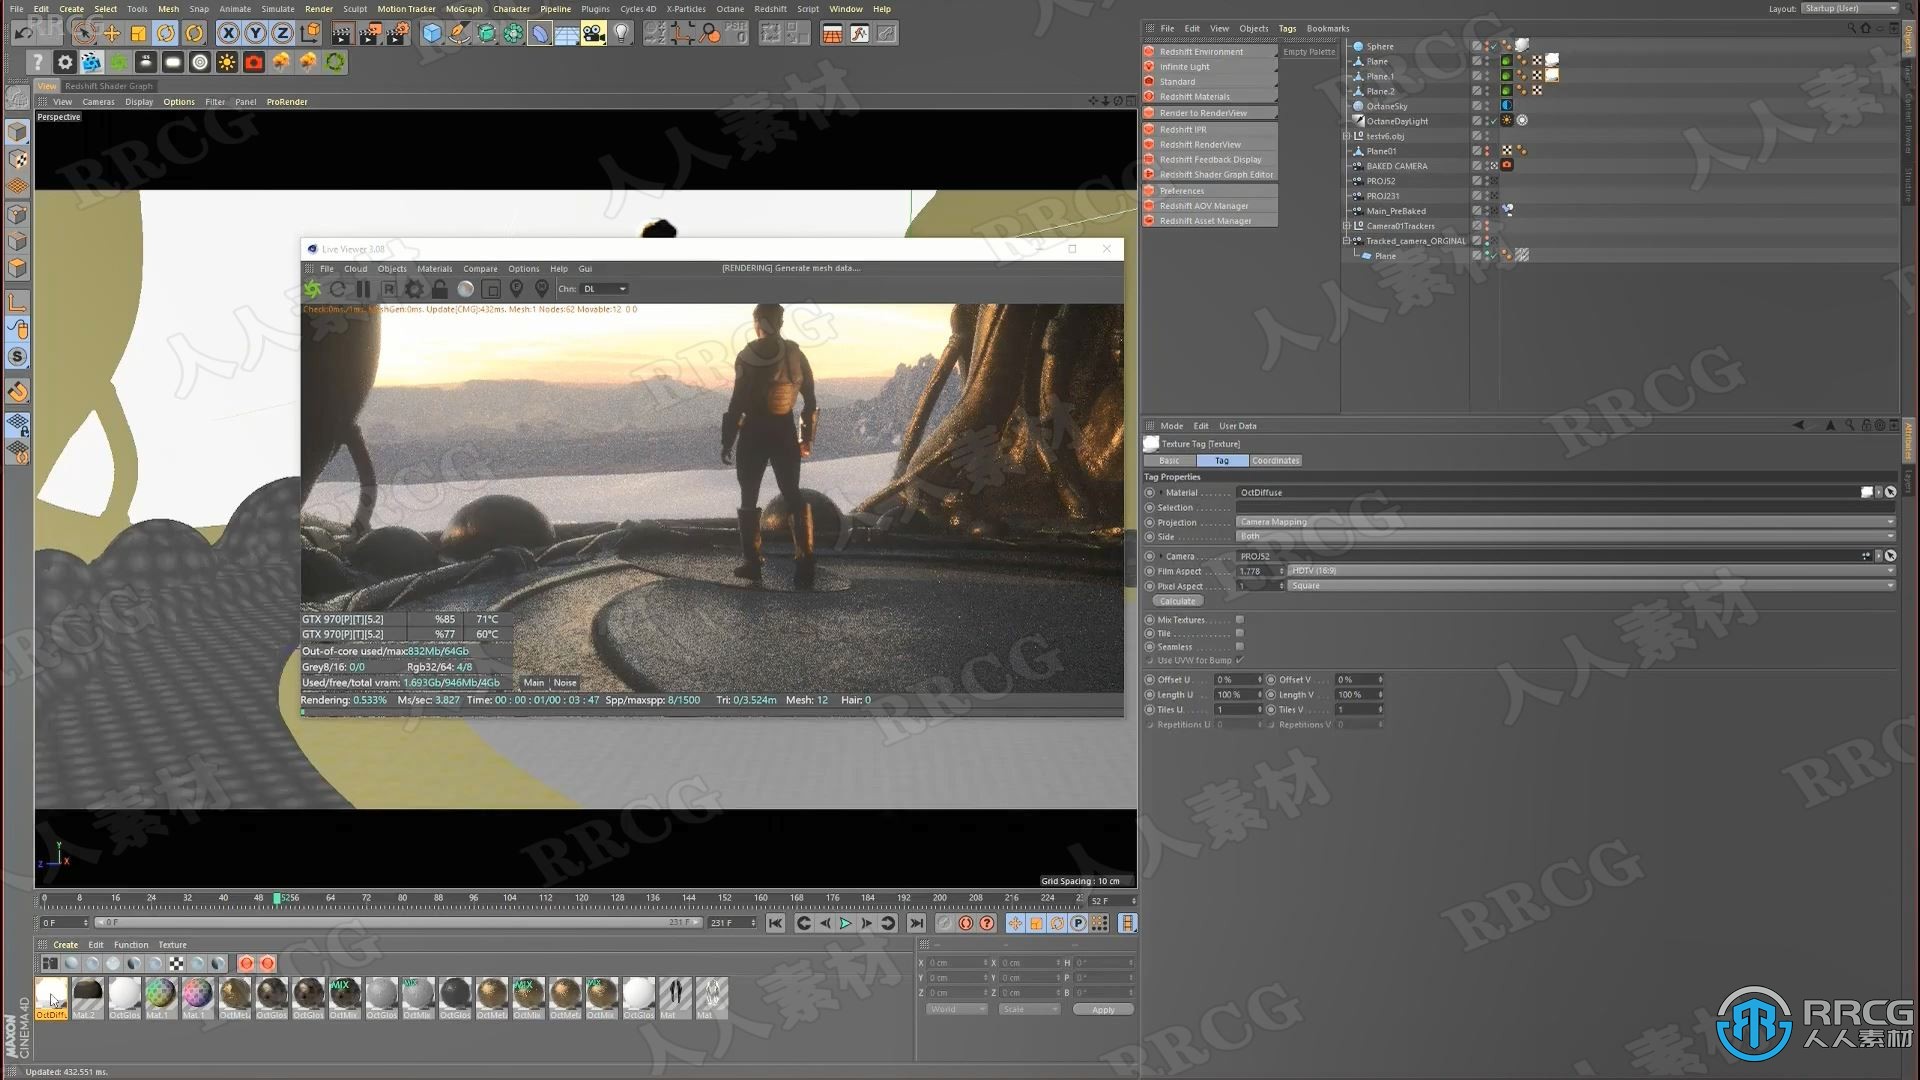Click the red Octane camera icon
The width and height of the screenshot is (1920, 1080).
(x=254, y=62)
